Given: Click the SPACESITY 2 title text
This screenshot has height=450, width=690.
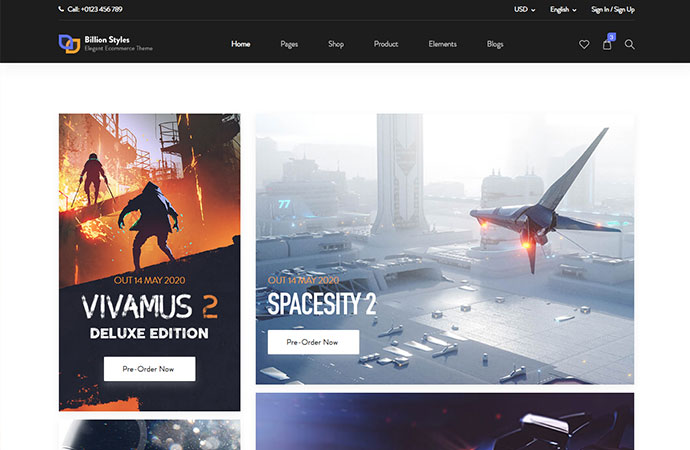Looking at the screenshot, I should pos(322,304).
